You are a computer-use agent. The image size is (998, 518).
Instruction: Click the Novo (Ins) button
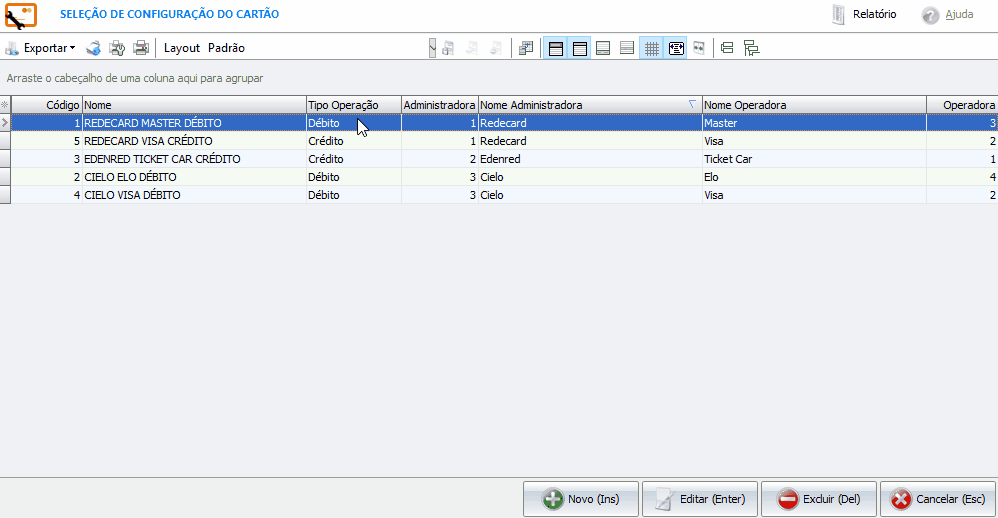pyautogui.click(x=580, y=500)
